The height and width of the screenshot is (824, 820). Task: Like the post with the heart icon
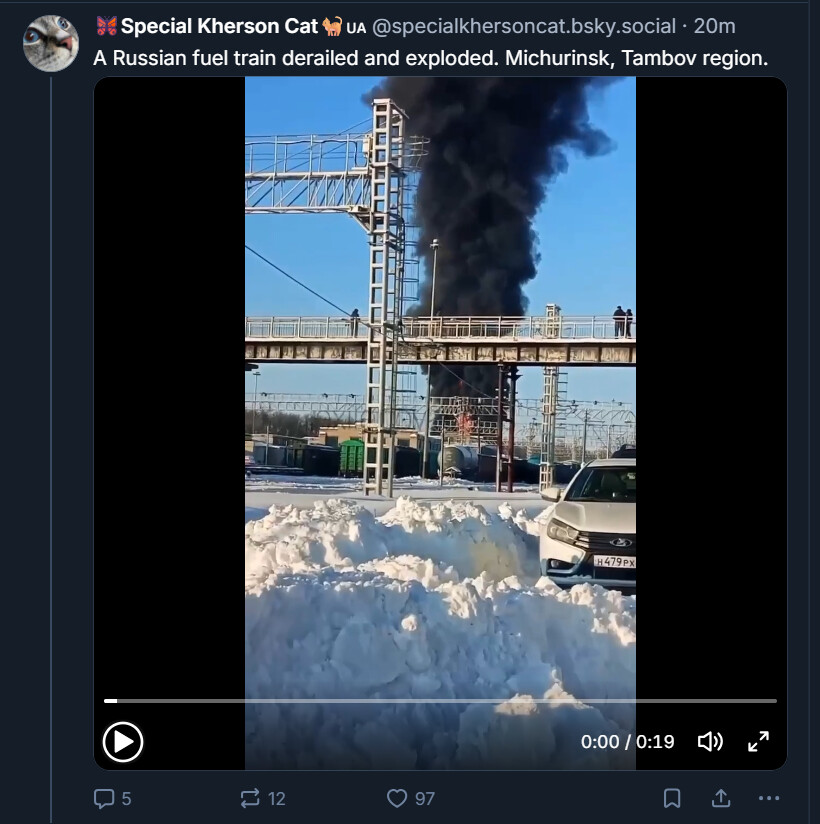(x=397, y=798)
